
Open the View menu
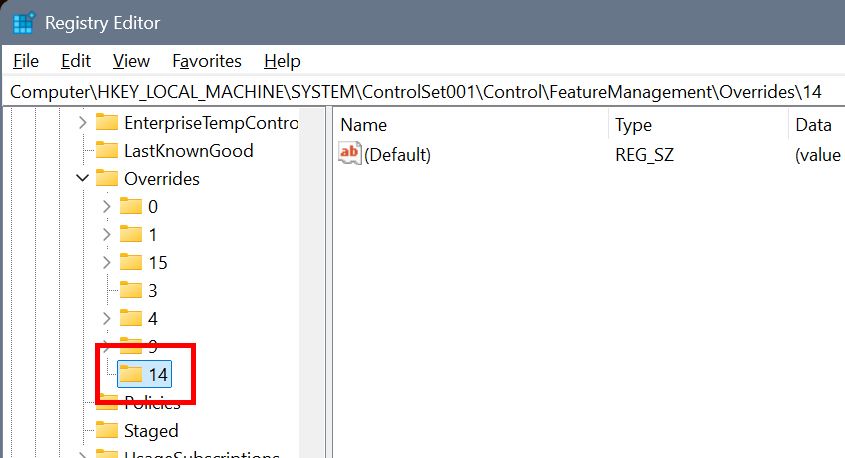(131, 61)
